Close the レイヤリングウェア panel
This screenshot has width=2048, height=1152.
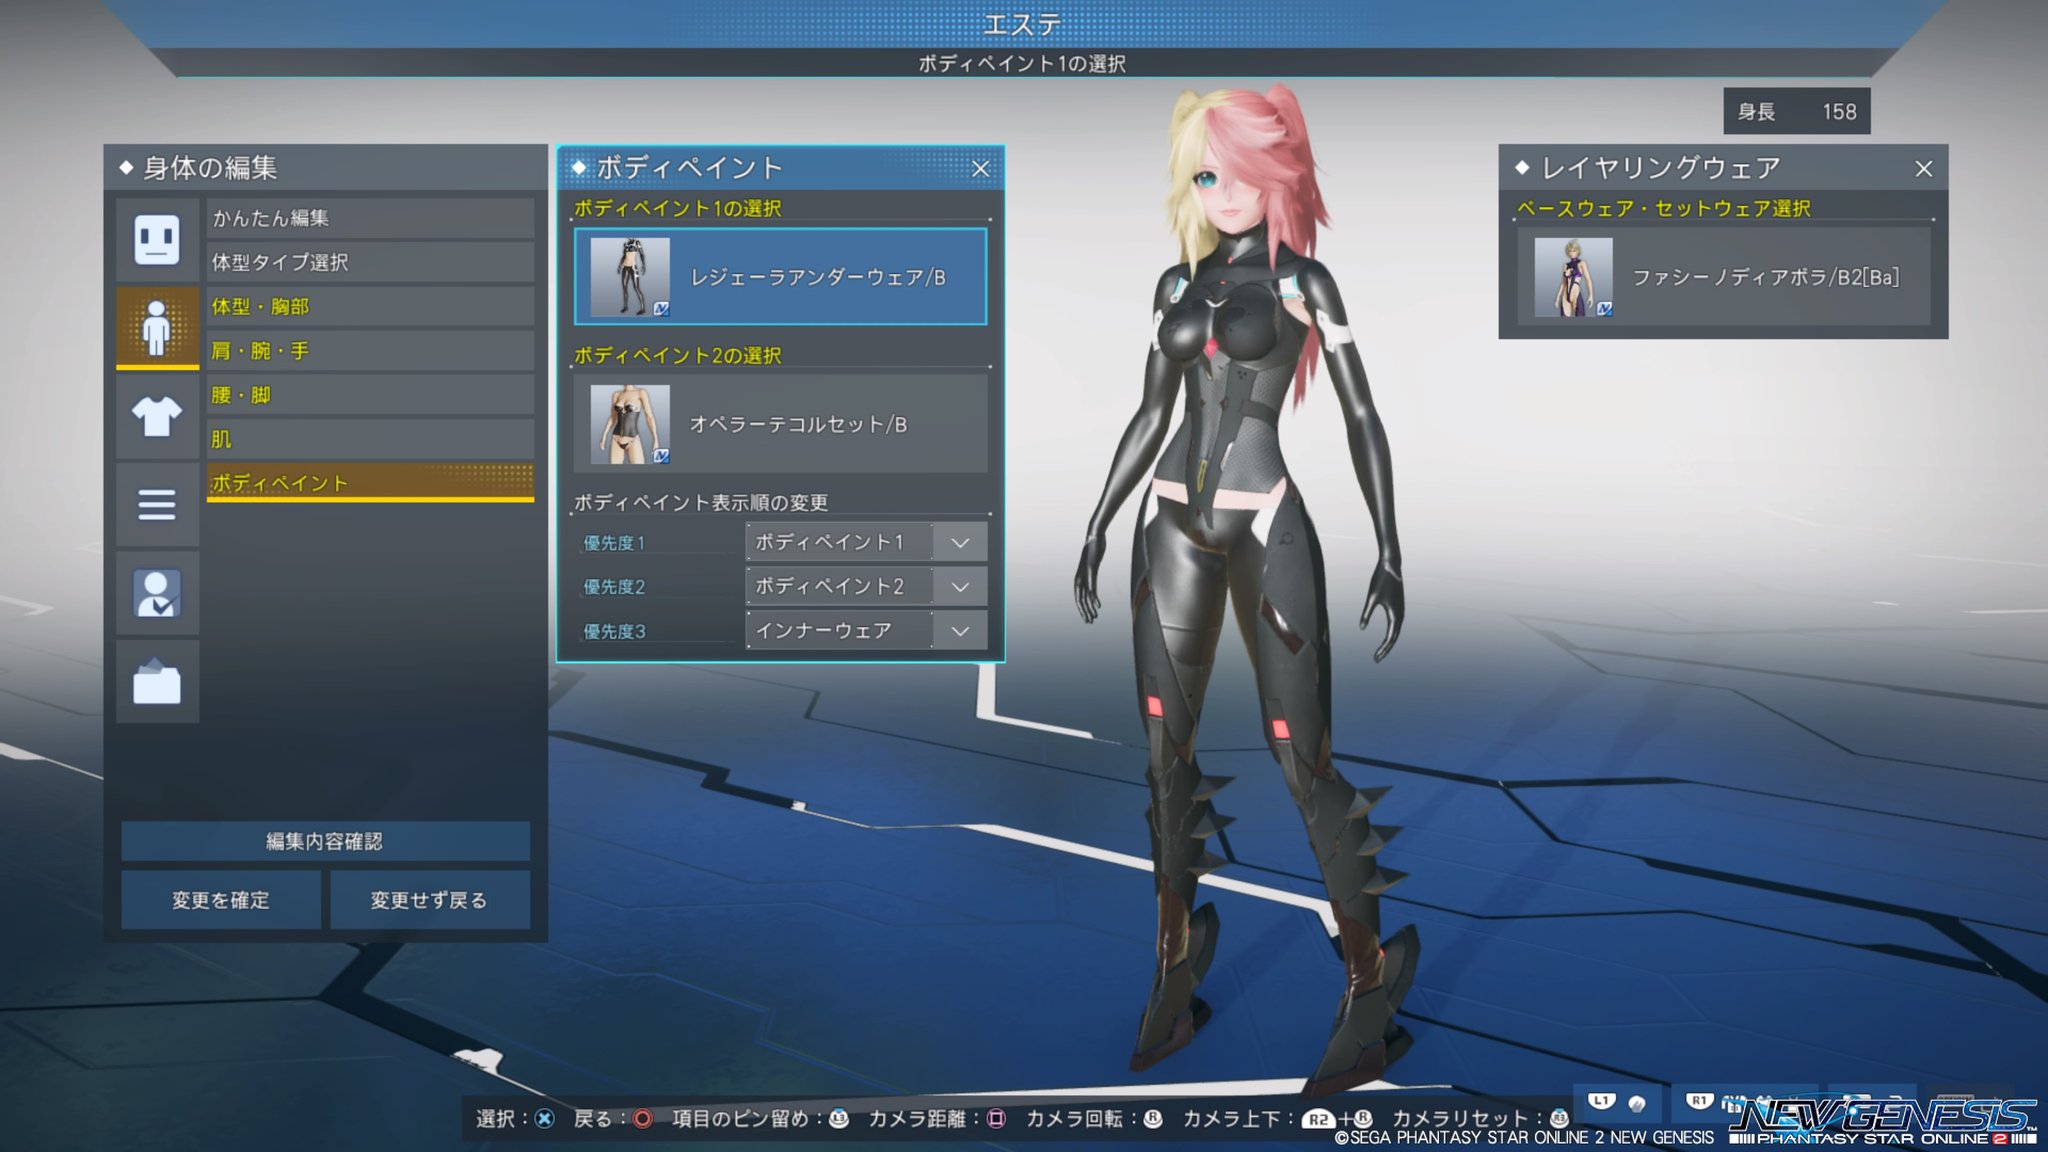click(x=1924, y=169)
